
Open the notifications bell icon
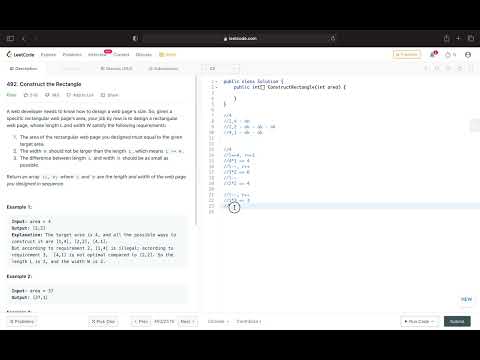(x=433, y=54)
